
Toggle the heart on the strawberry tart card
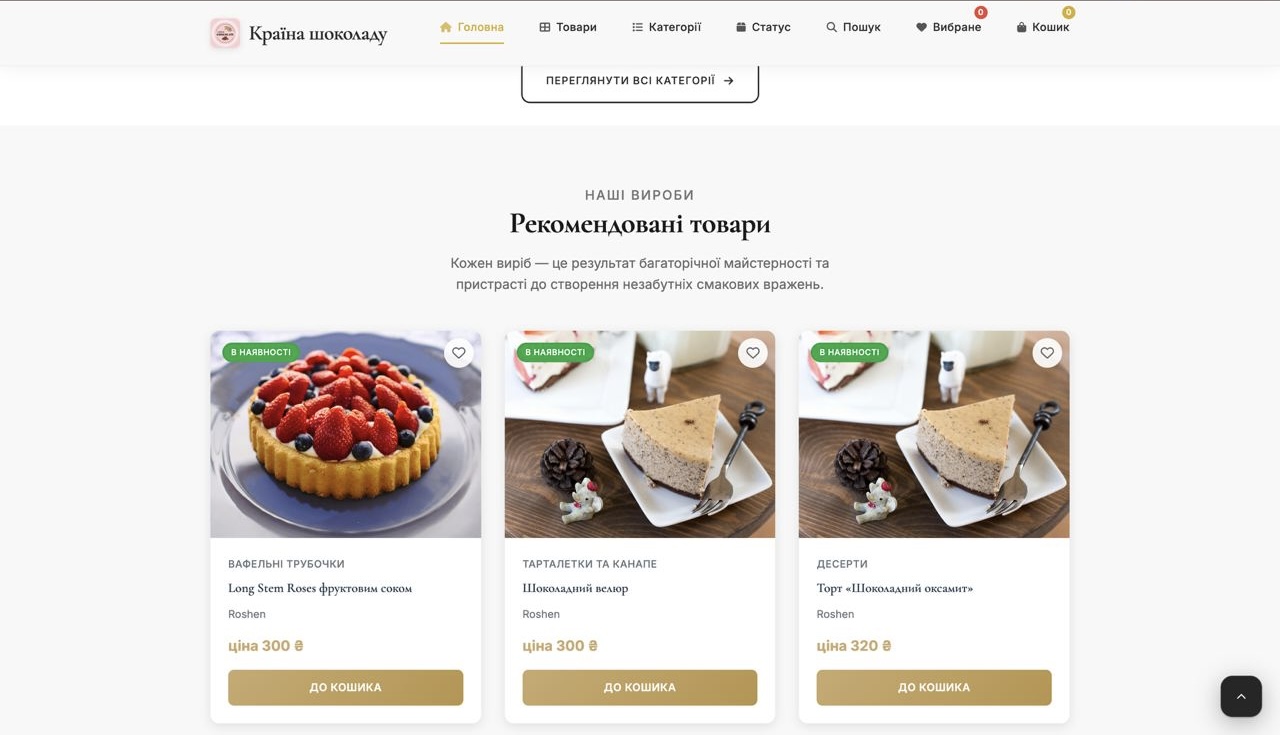[458, 352]
